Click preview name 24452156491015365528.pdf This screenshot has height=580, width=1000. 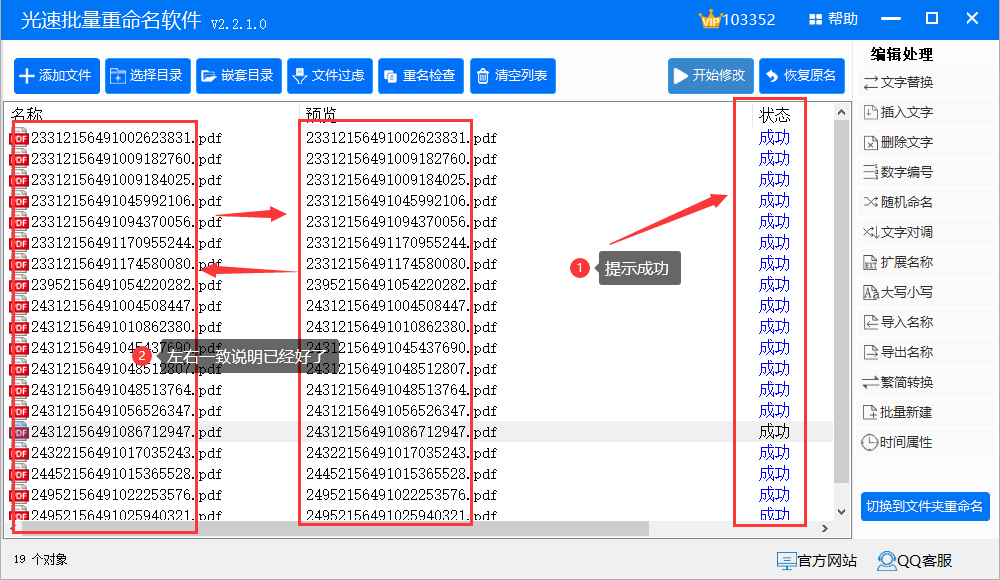pos(401,474)
